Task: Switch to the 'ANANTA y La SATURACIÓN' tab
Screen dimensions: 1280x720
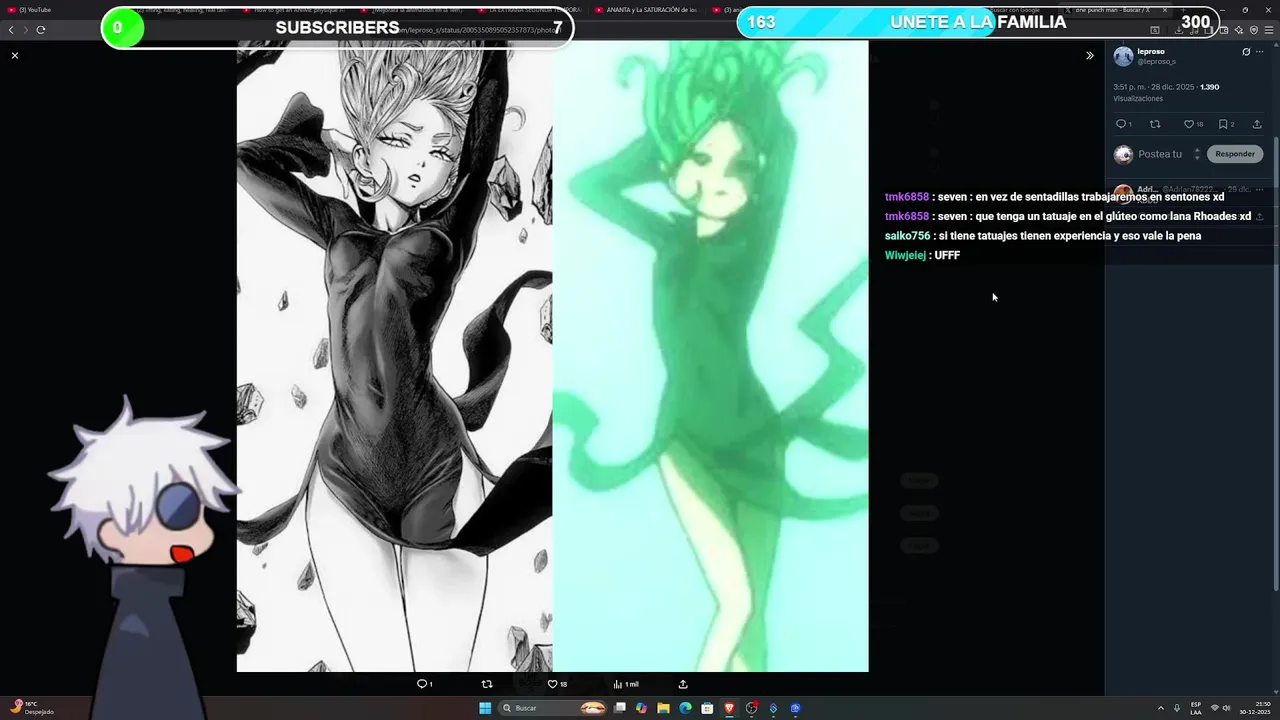Action: 650,10
